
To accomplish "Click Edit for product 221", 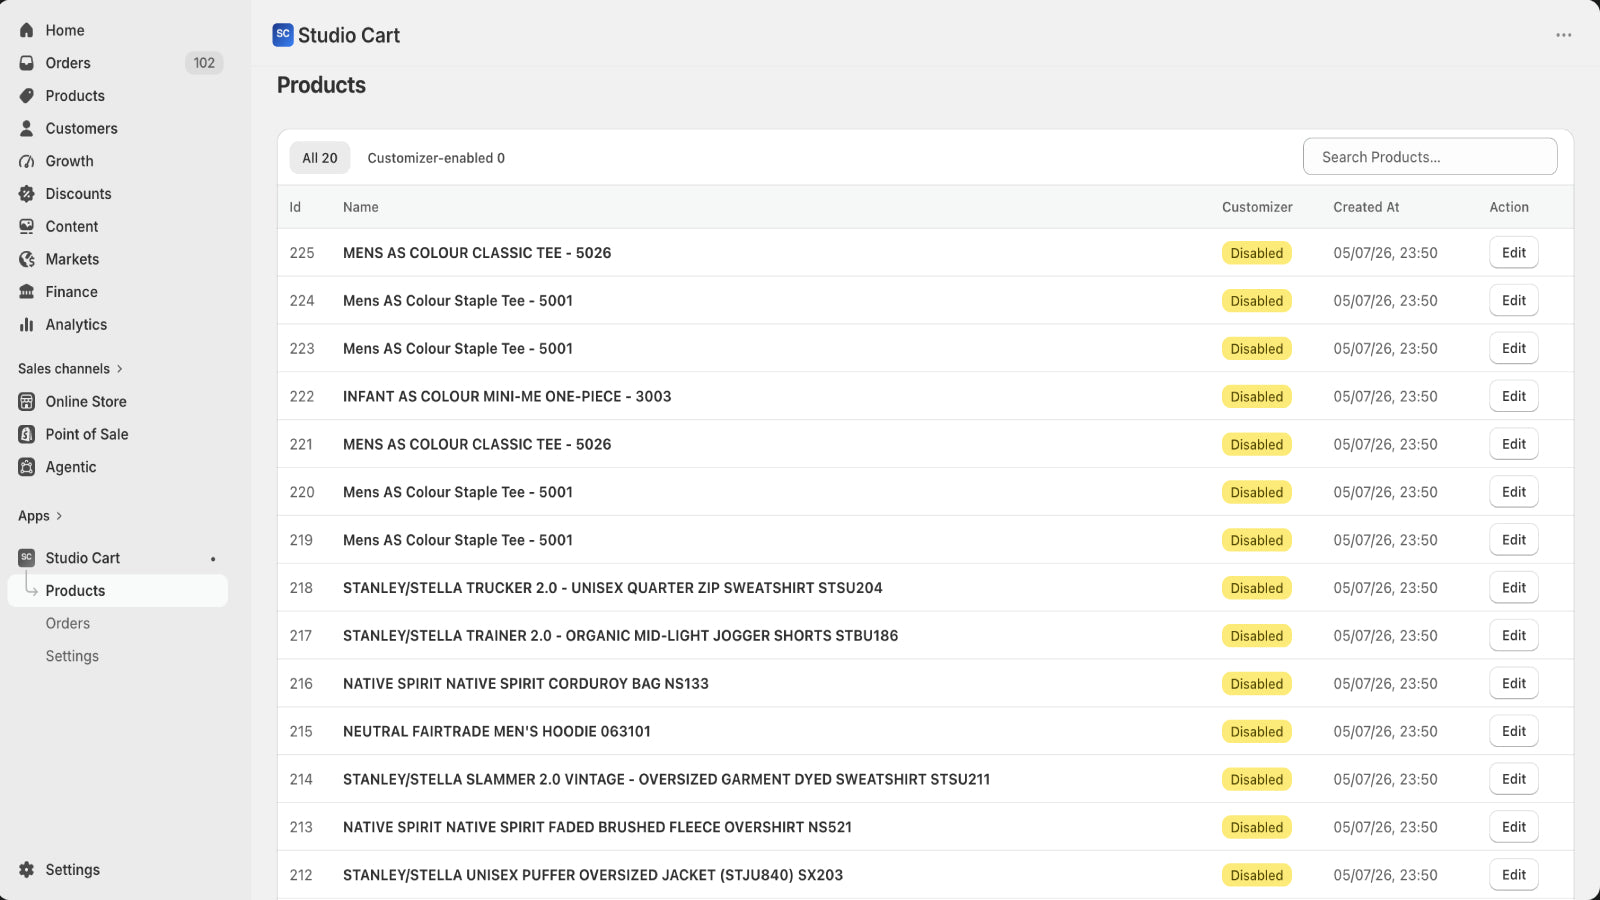I will [x=1514, y=444].
